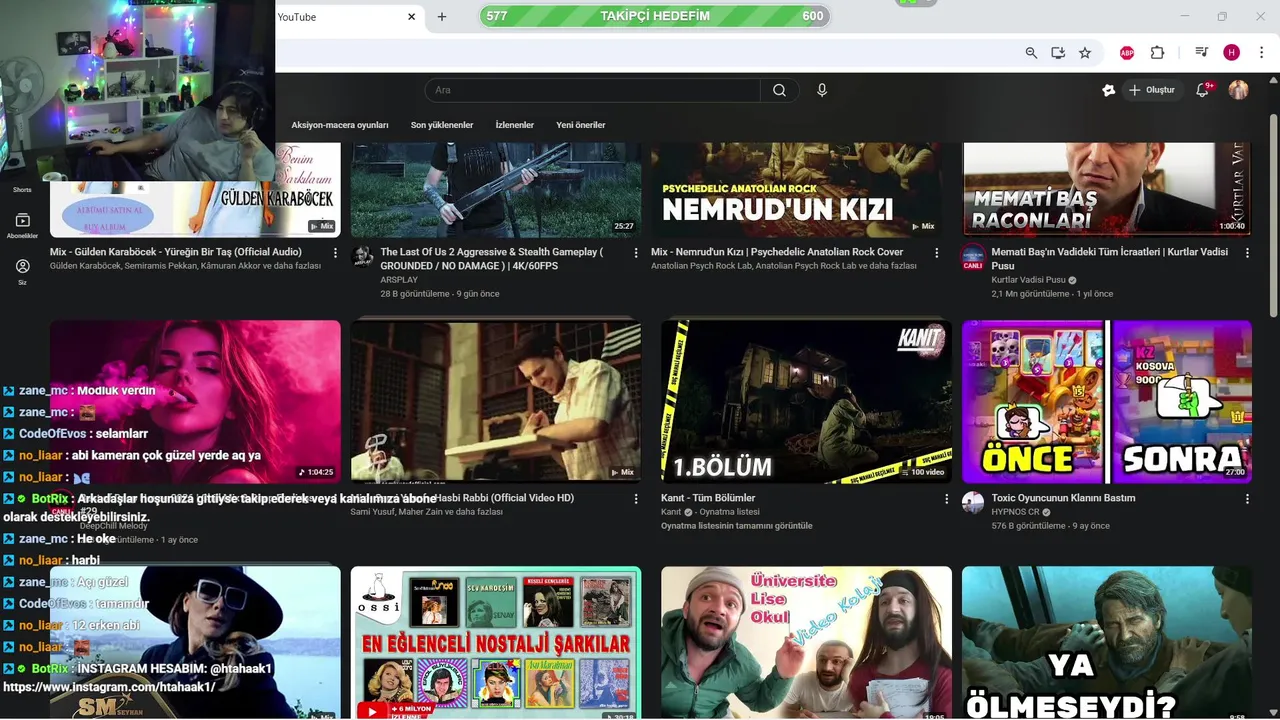Viewport: 1280px width, 720px height.
Task: Open options menu for Nemrud'un Kızı mix
Action: coord(937,253)
